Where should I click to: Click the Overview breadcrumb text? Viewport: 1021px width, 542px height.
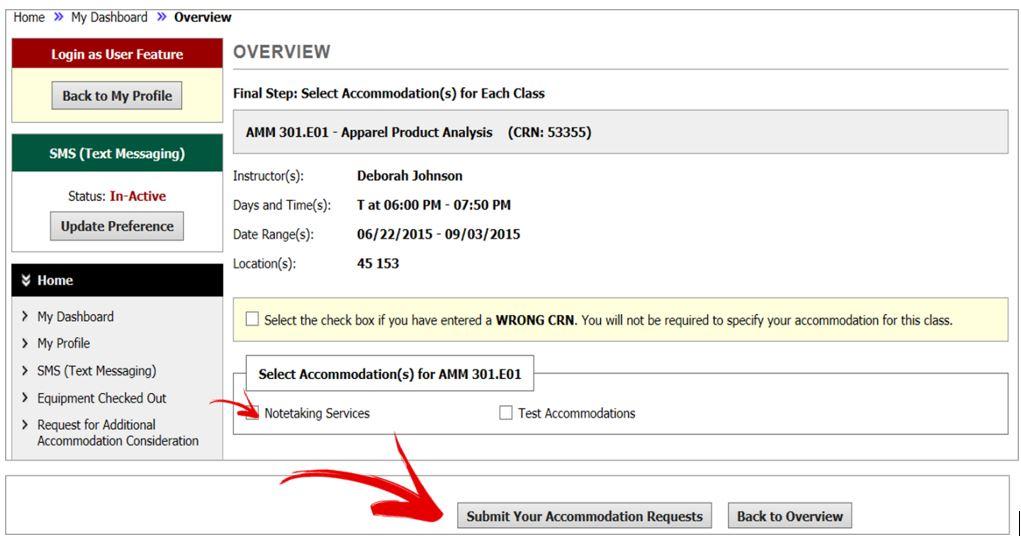pos(203,18)
